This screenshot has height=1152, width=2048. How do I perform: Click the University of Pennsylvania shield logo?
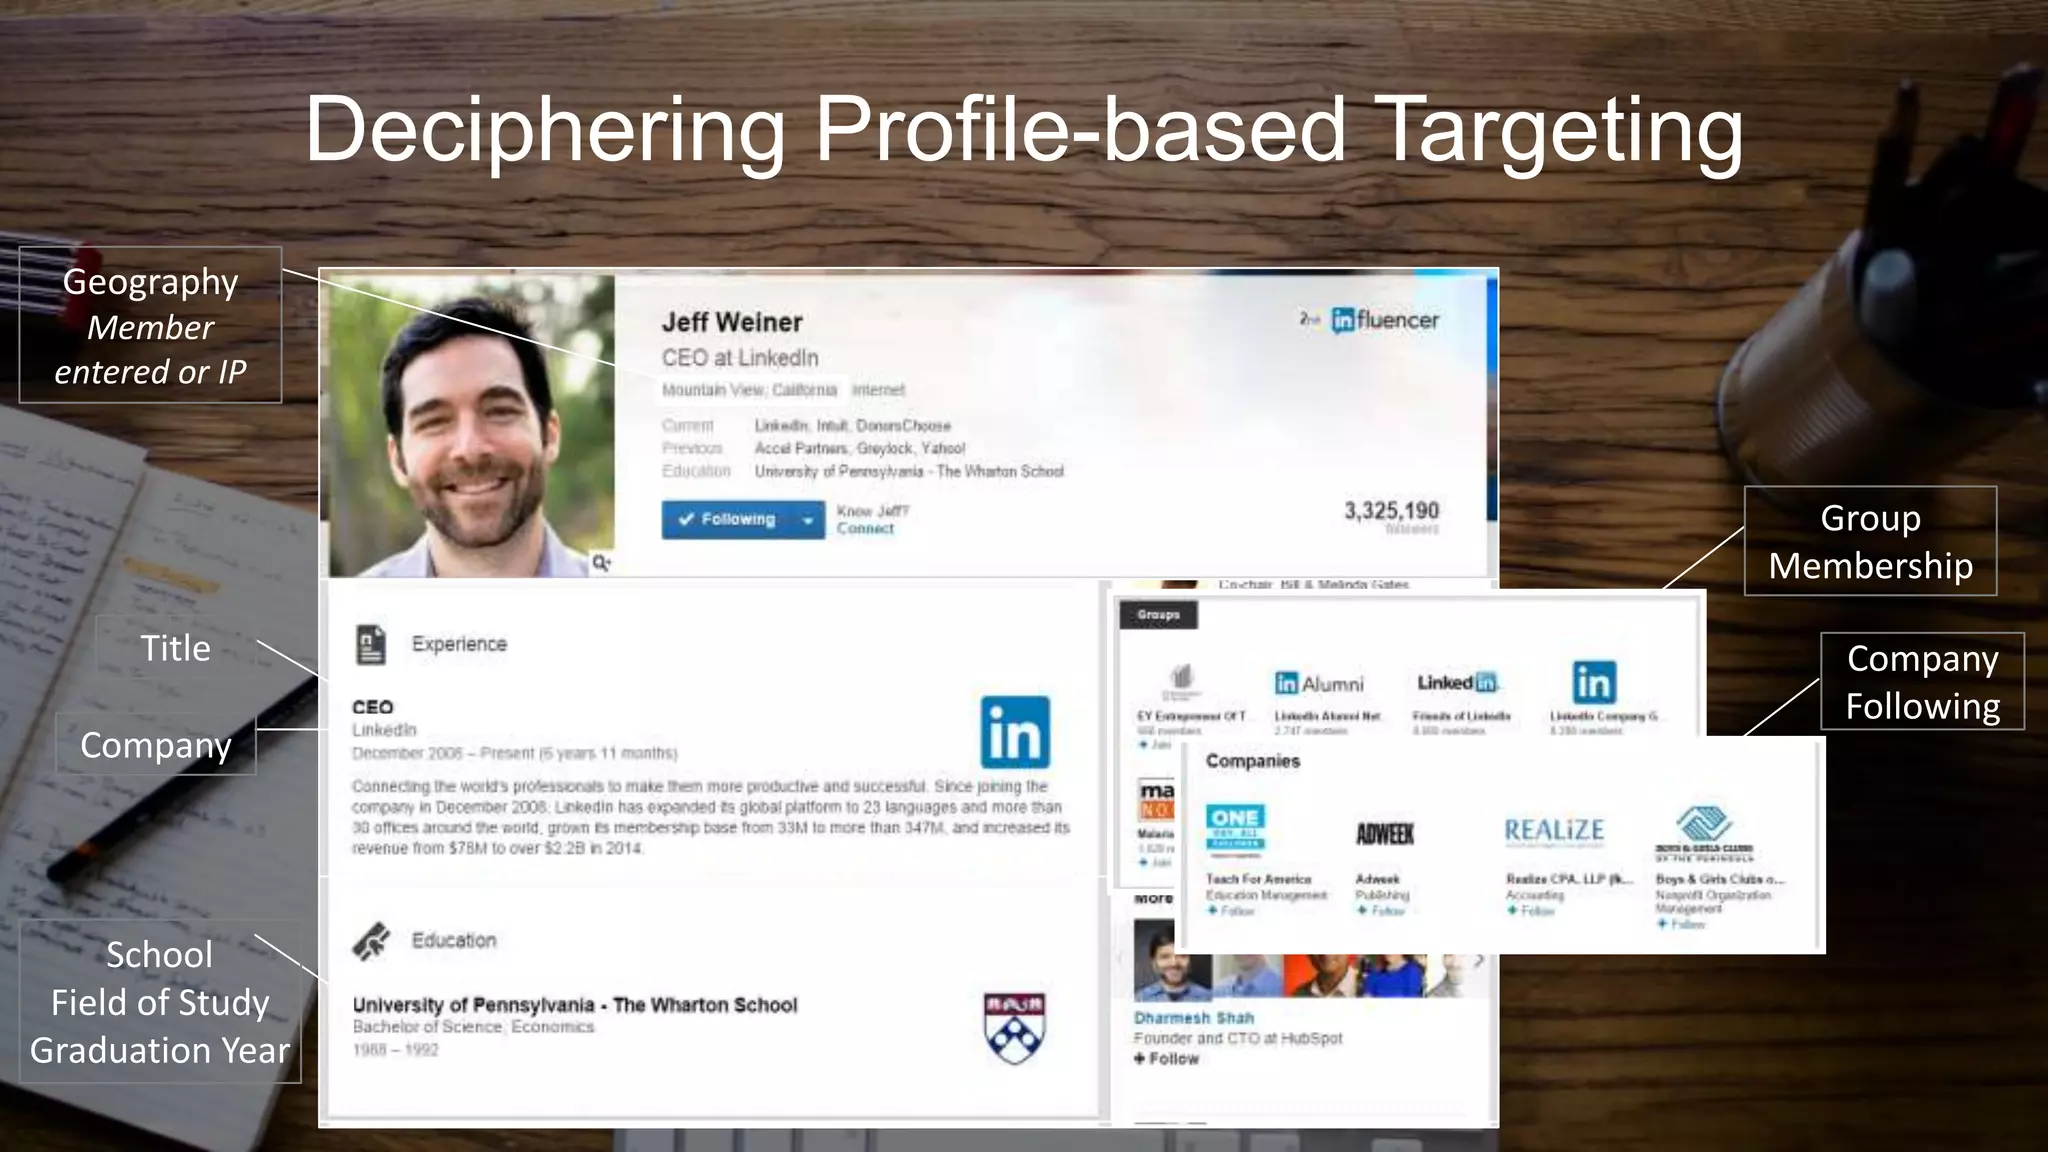pos(1015,1027)
